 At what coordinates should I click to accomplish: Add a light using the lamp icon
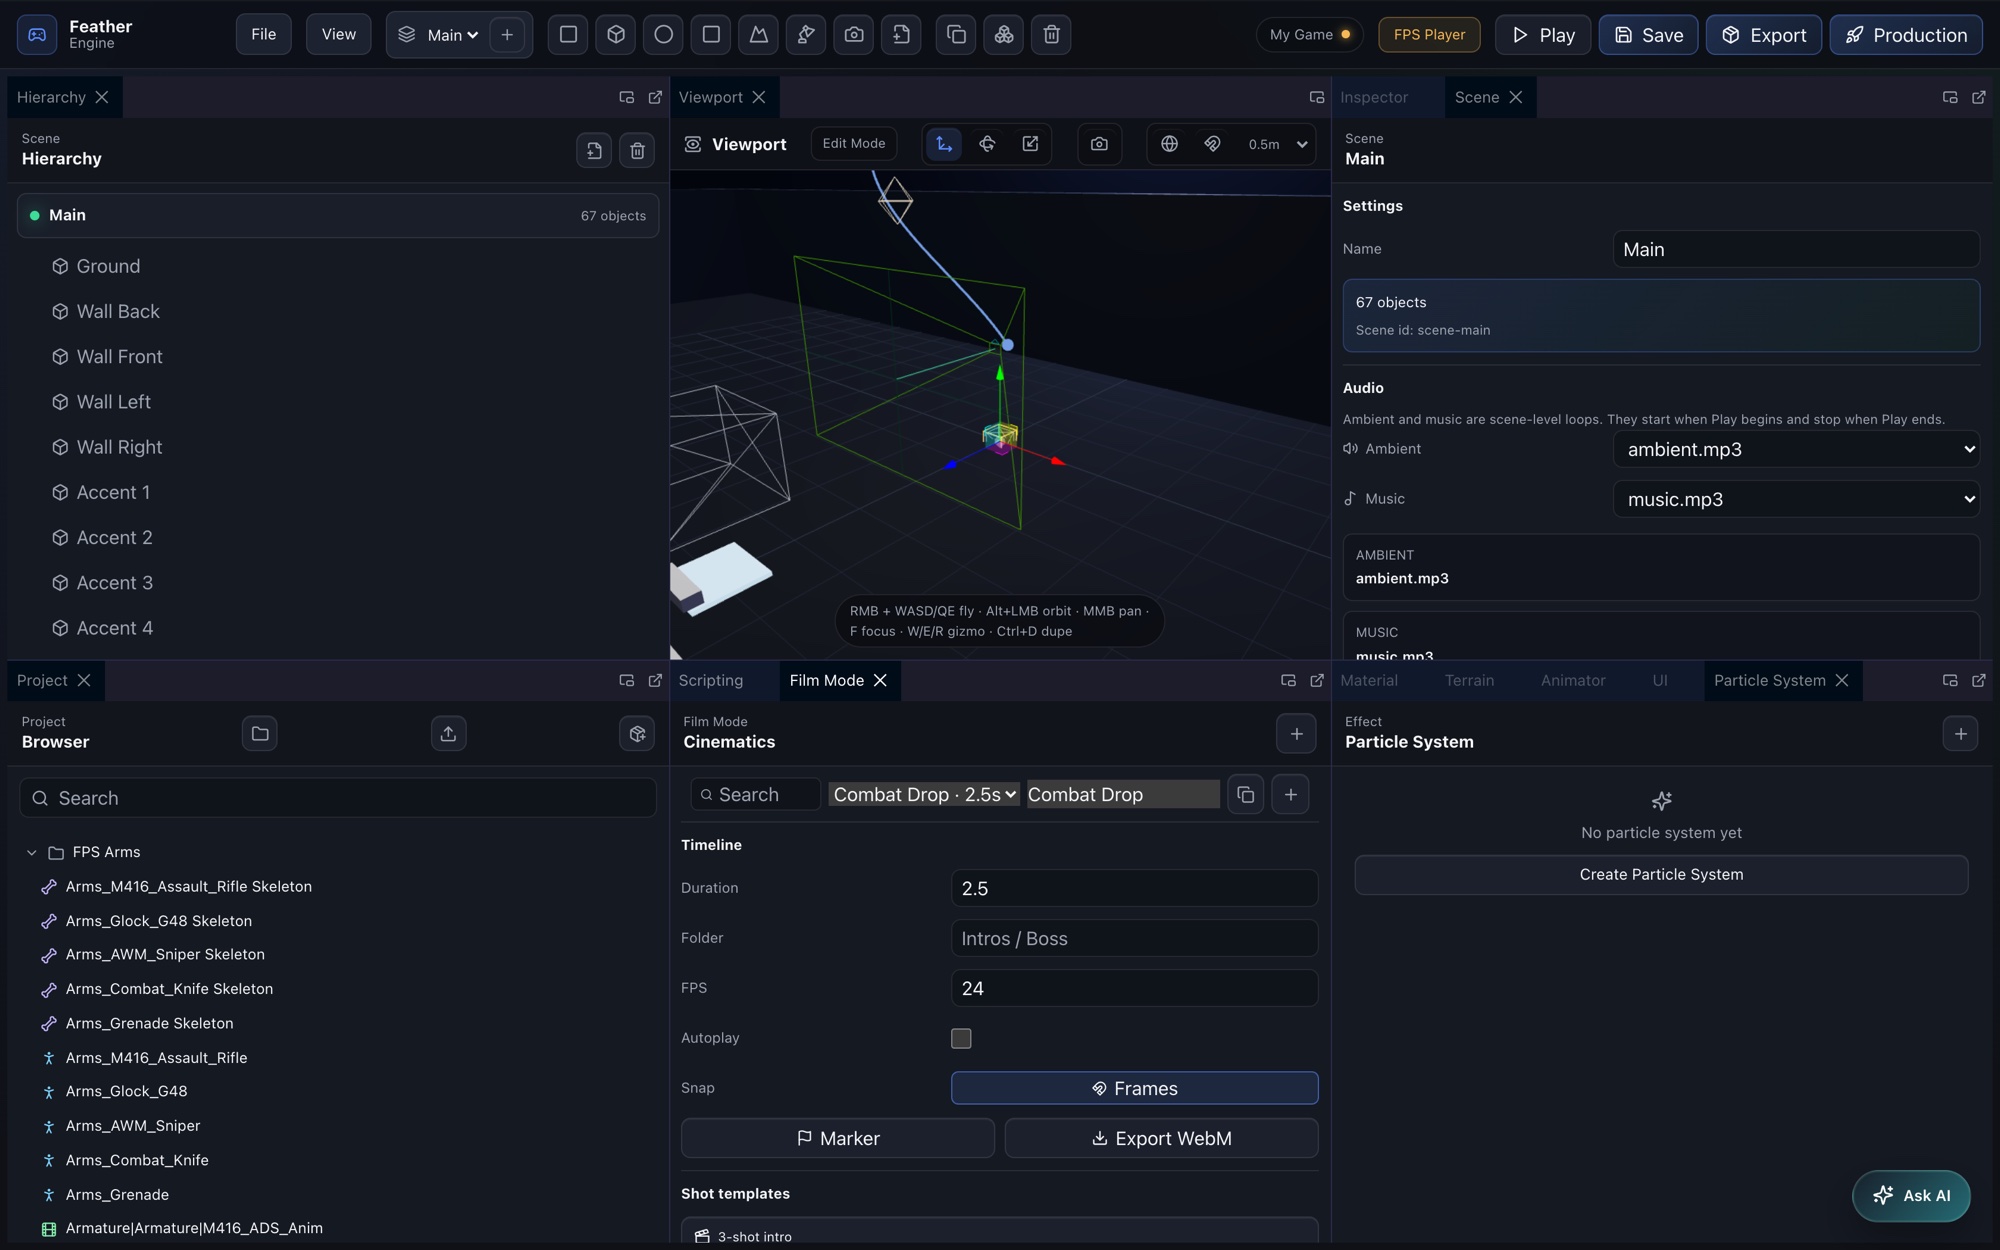[x=806, y=35]
